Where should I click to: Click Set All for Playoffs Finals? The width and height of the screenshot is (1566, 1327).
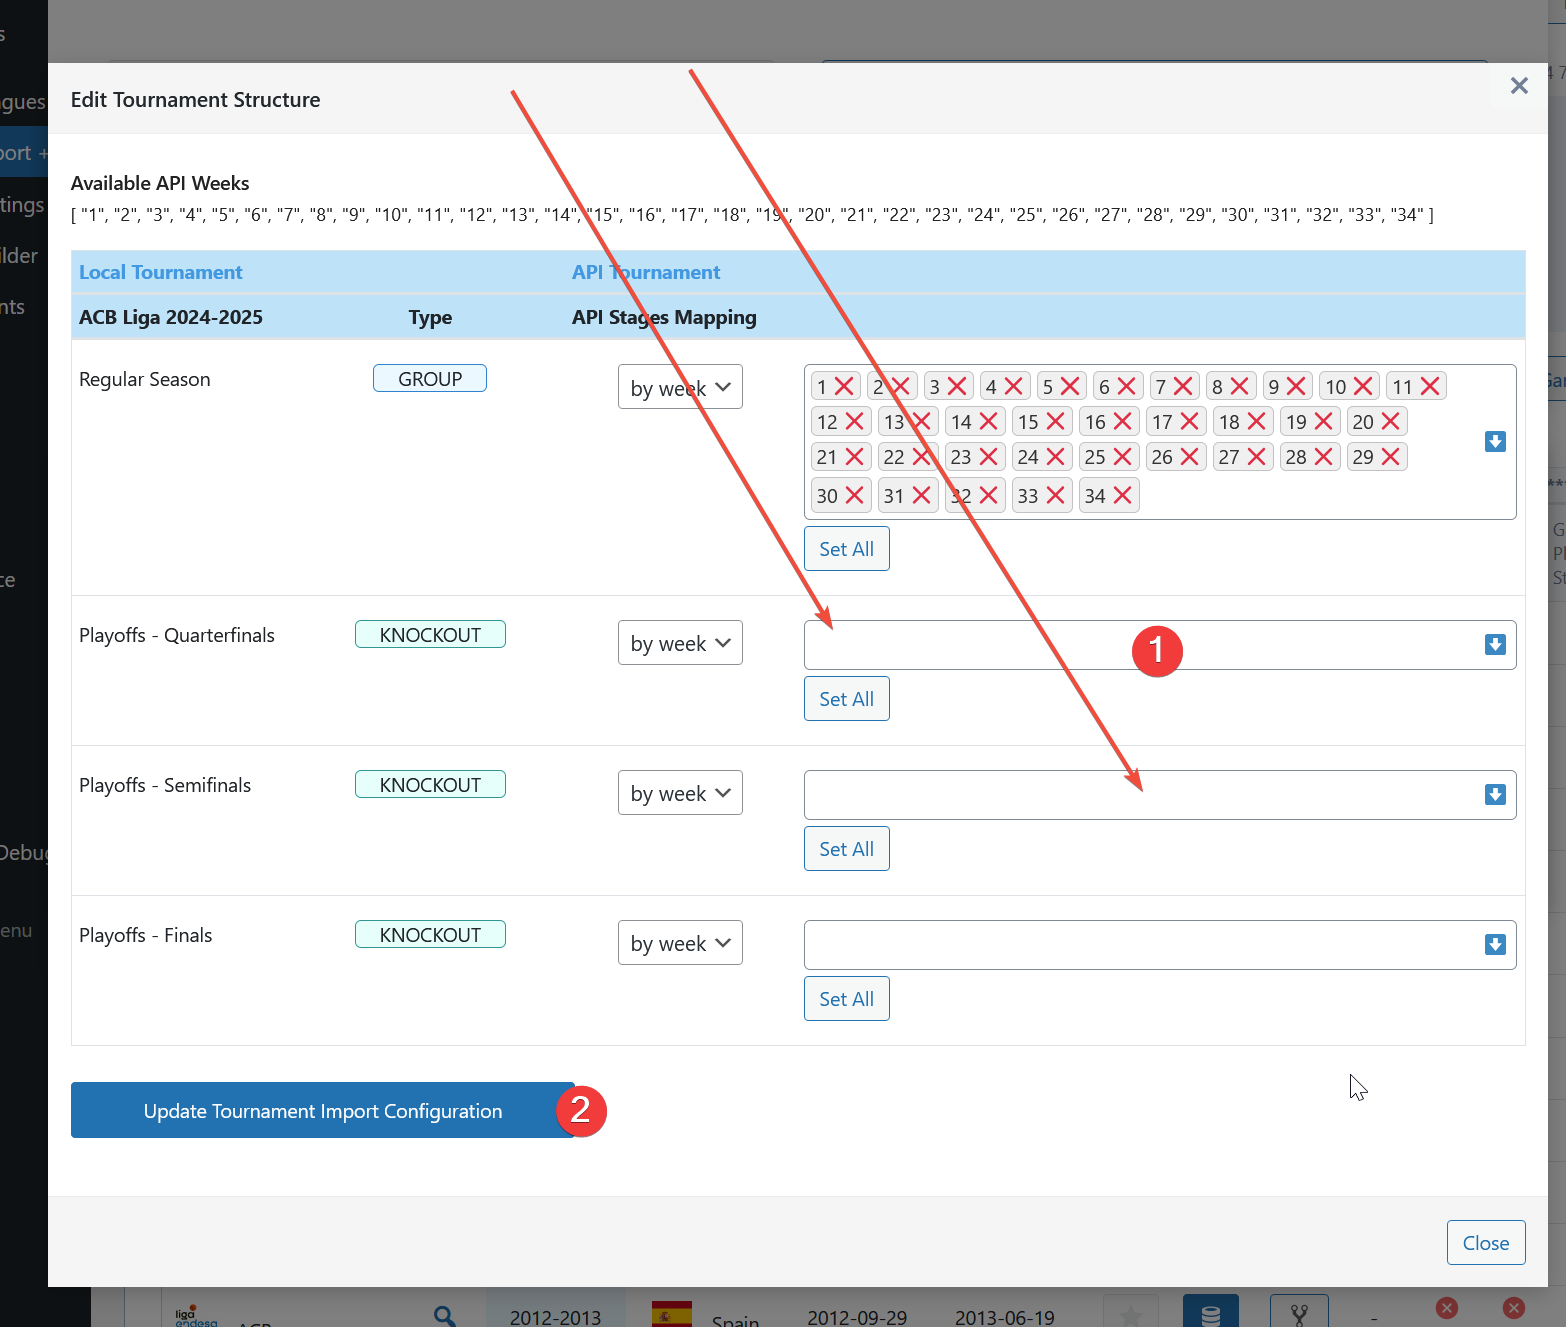point(847,999)
